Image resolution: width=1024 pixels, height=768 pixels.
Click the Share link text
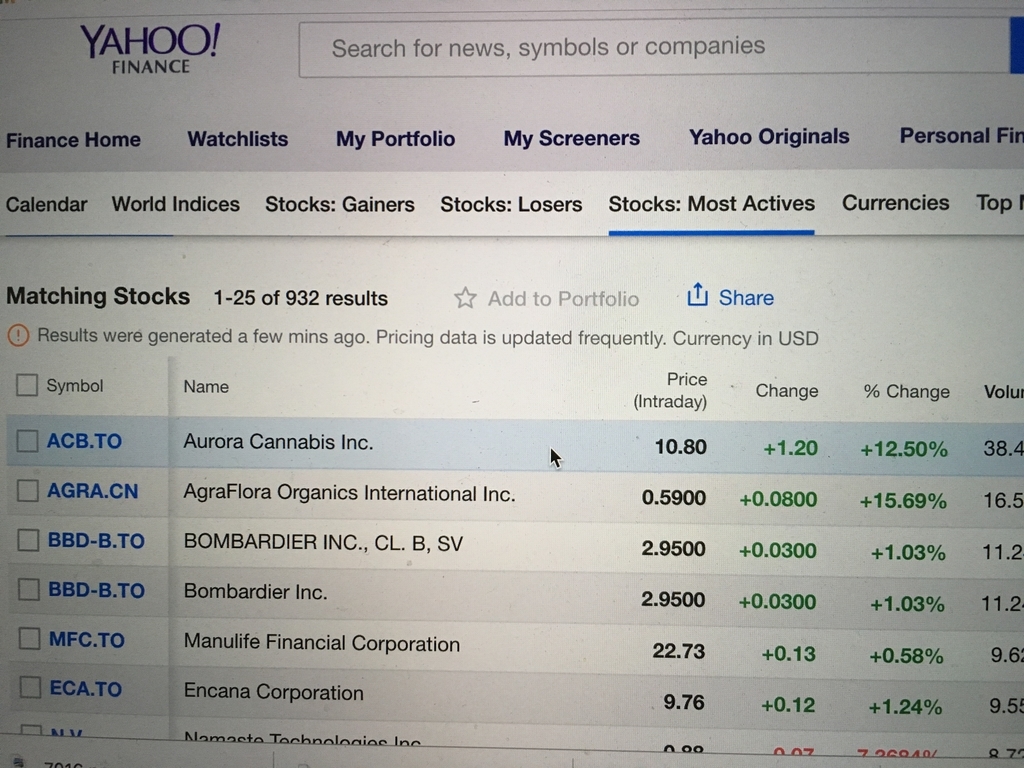click(x=746, y=298)
